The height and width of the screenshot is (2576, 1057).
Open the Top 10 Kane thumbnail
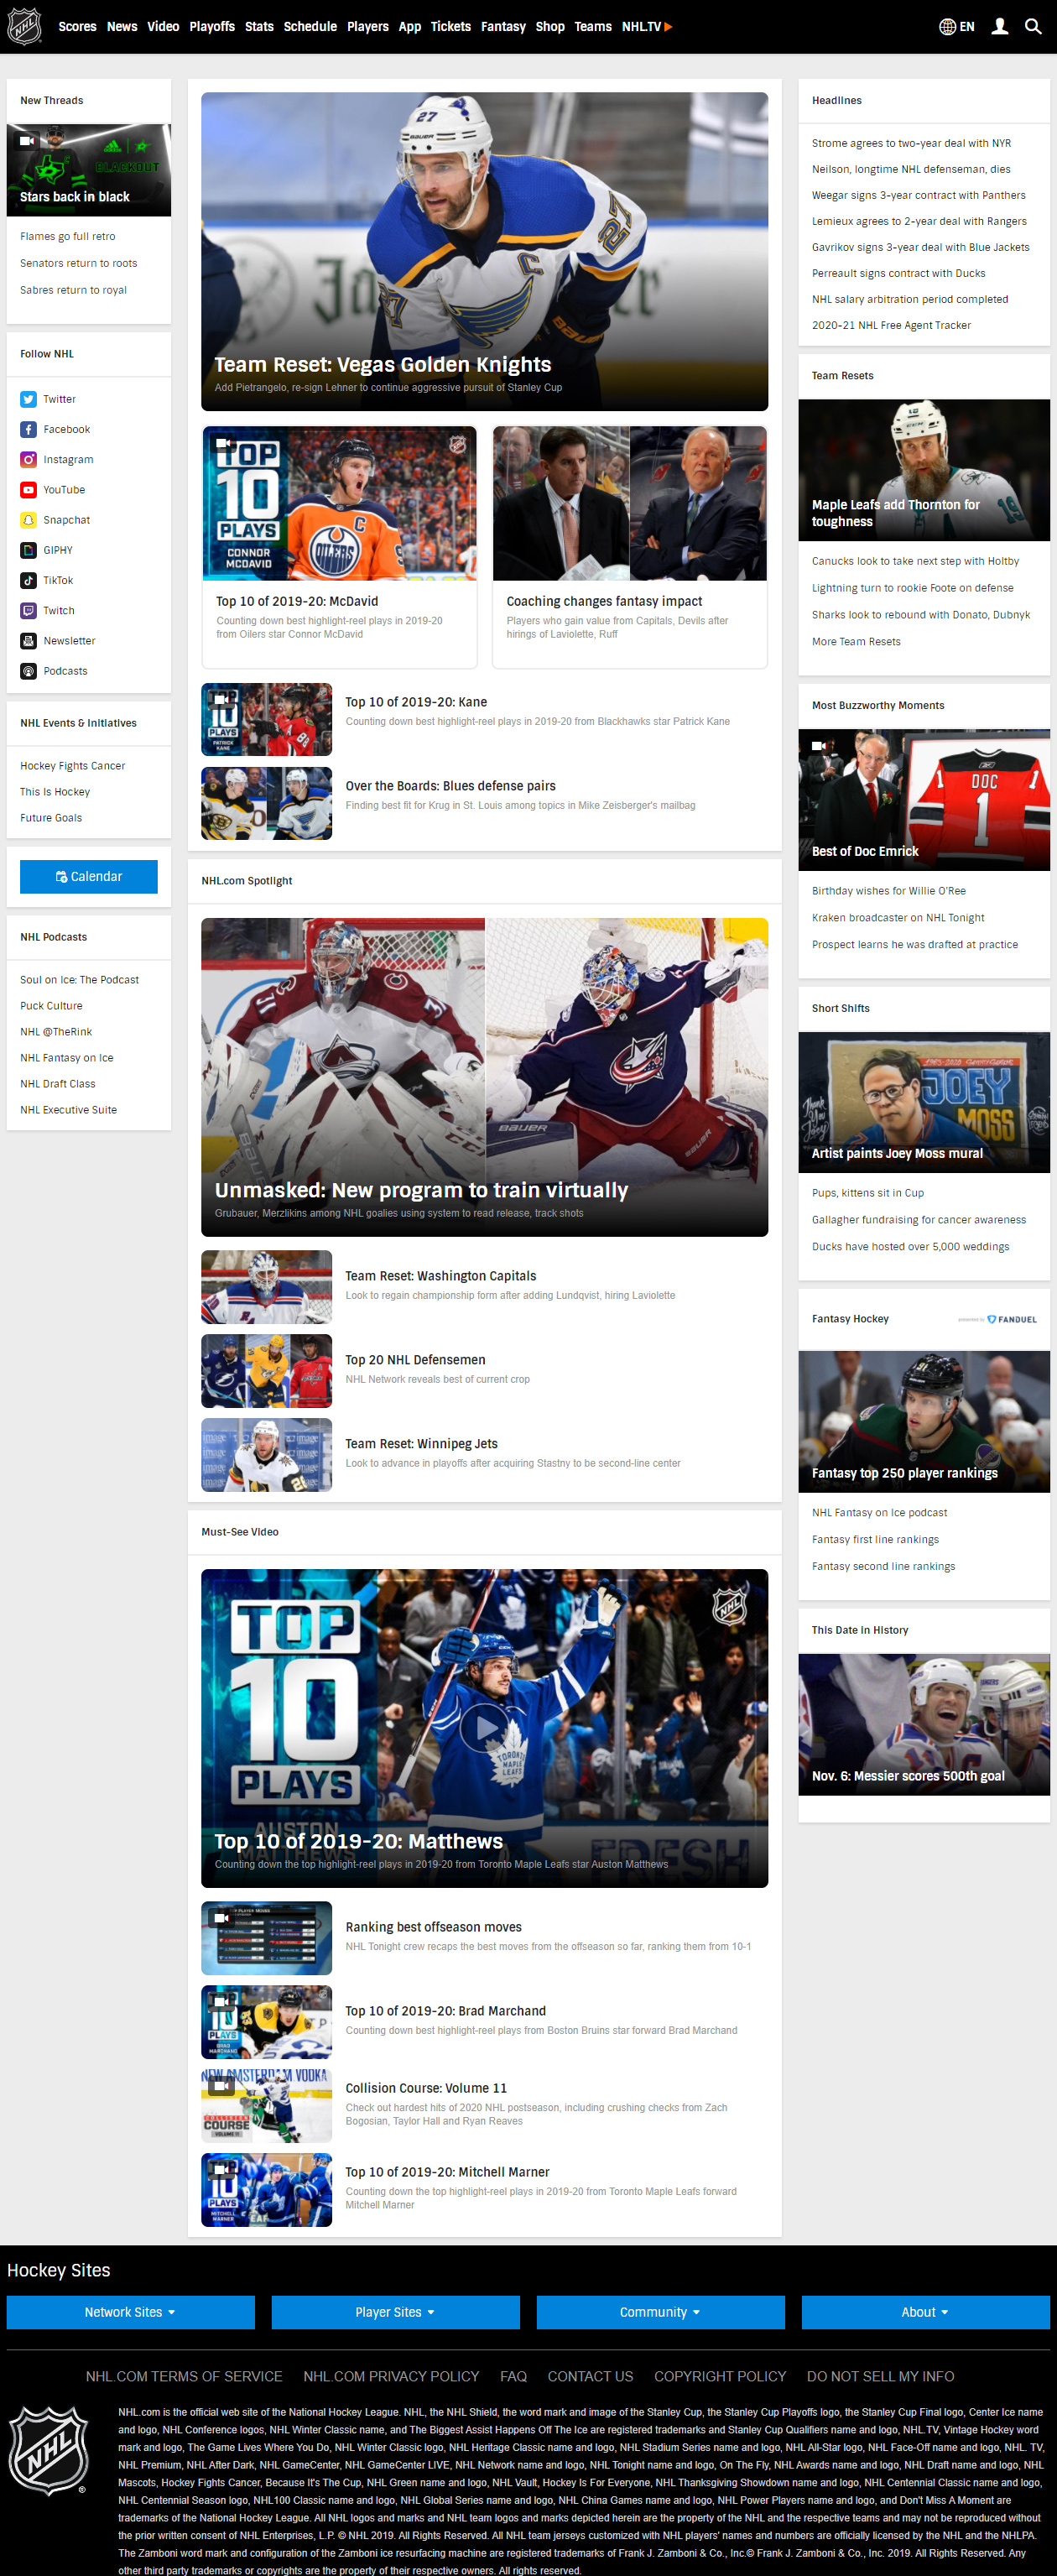coord(267,719)
